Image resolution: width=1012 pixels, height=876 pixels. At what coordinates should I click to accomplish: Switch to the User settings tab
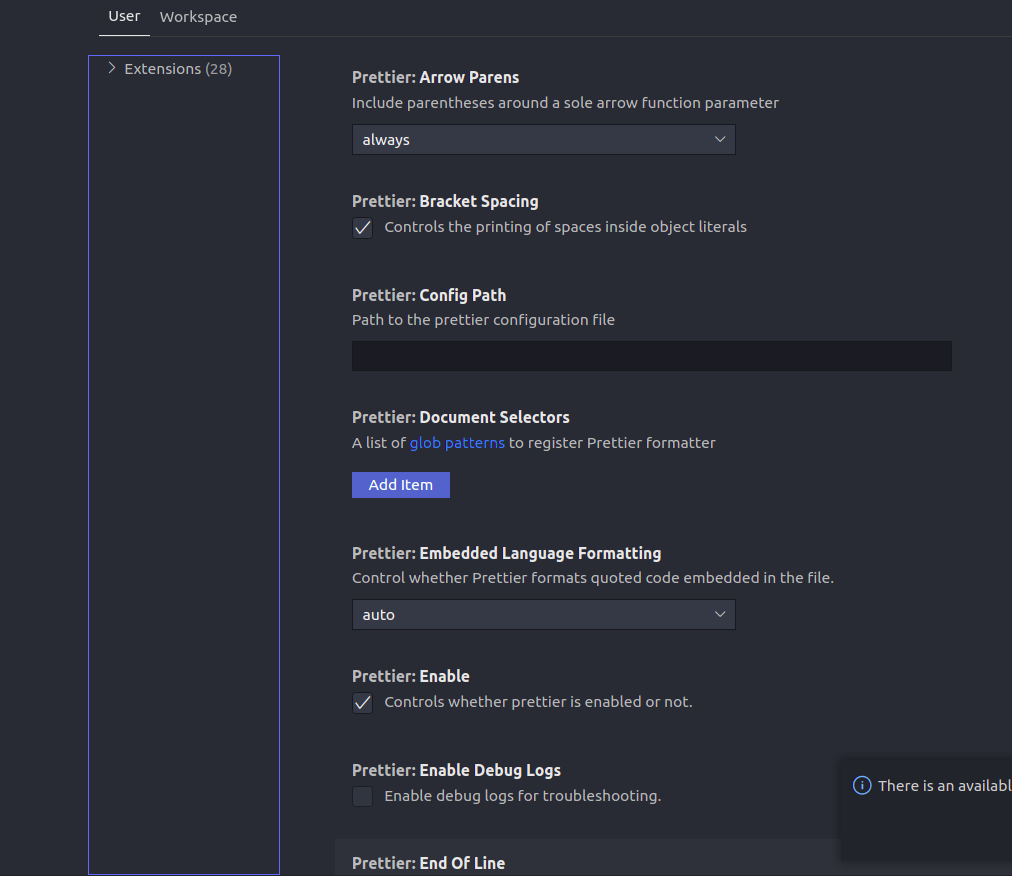coord(124,16)
